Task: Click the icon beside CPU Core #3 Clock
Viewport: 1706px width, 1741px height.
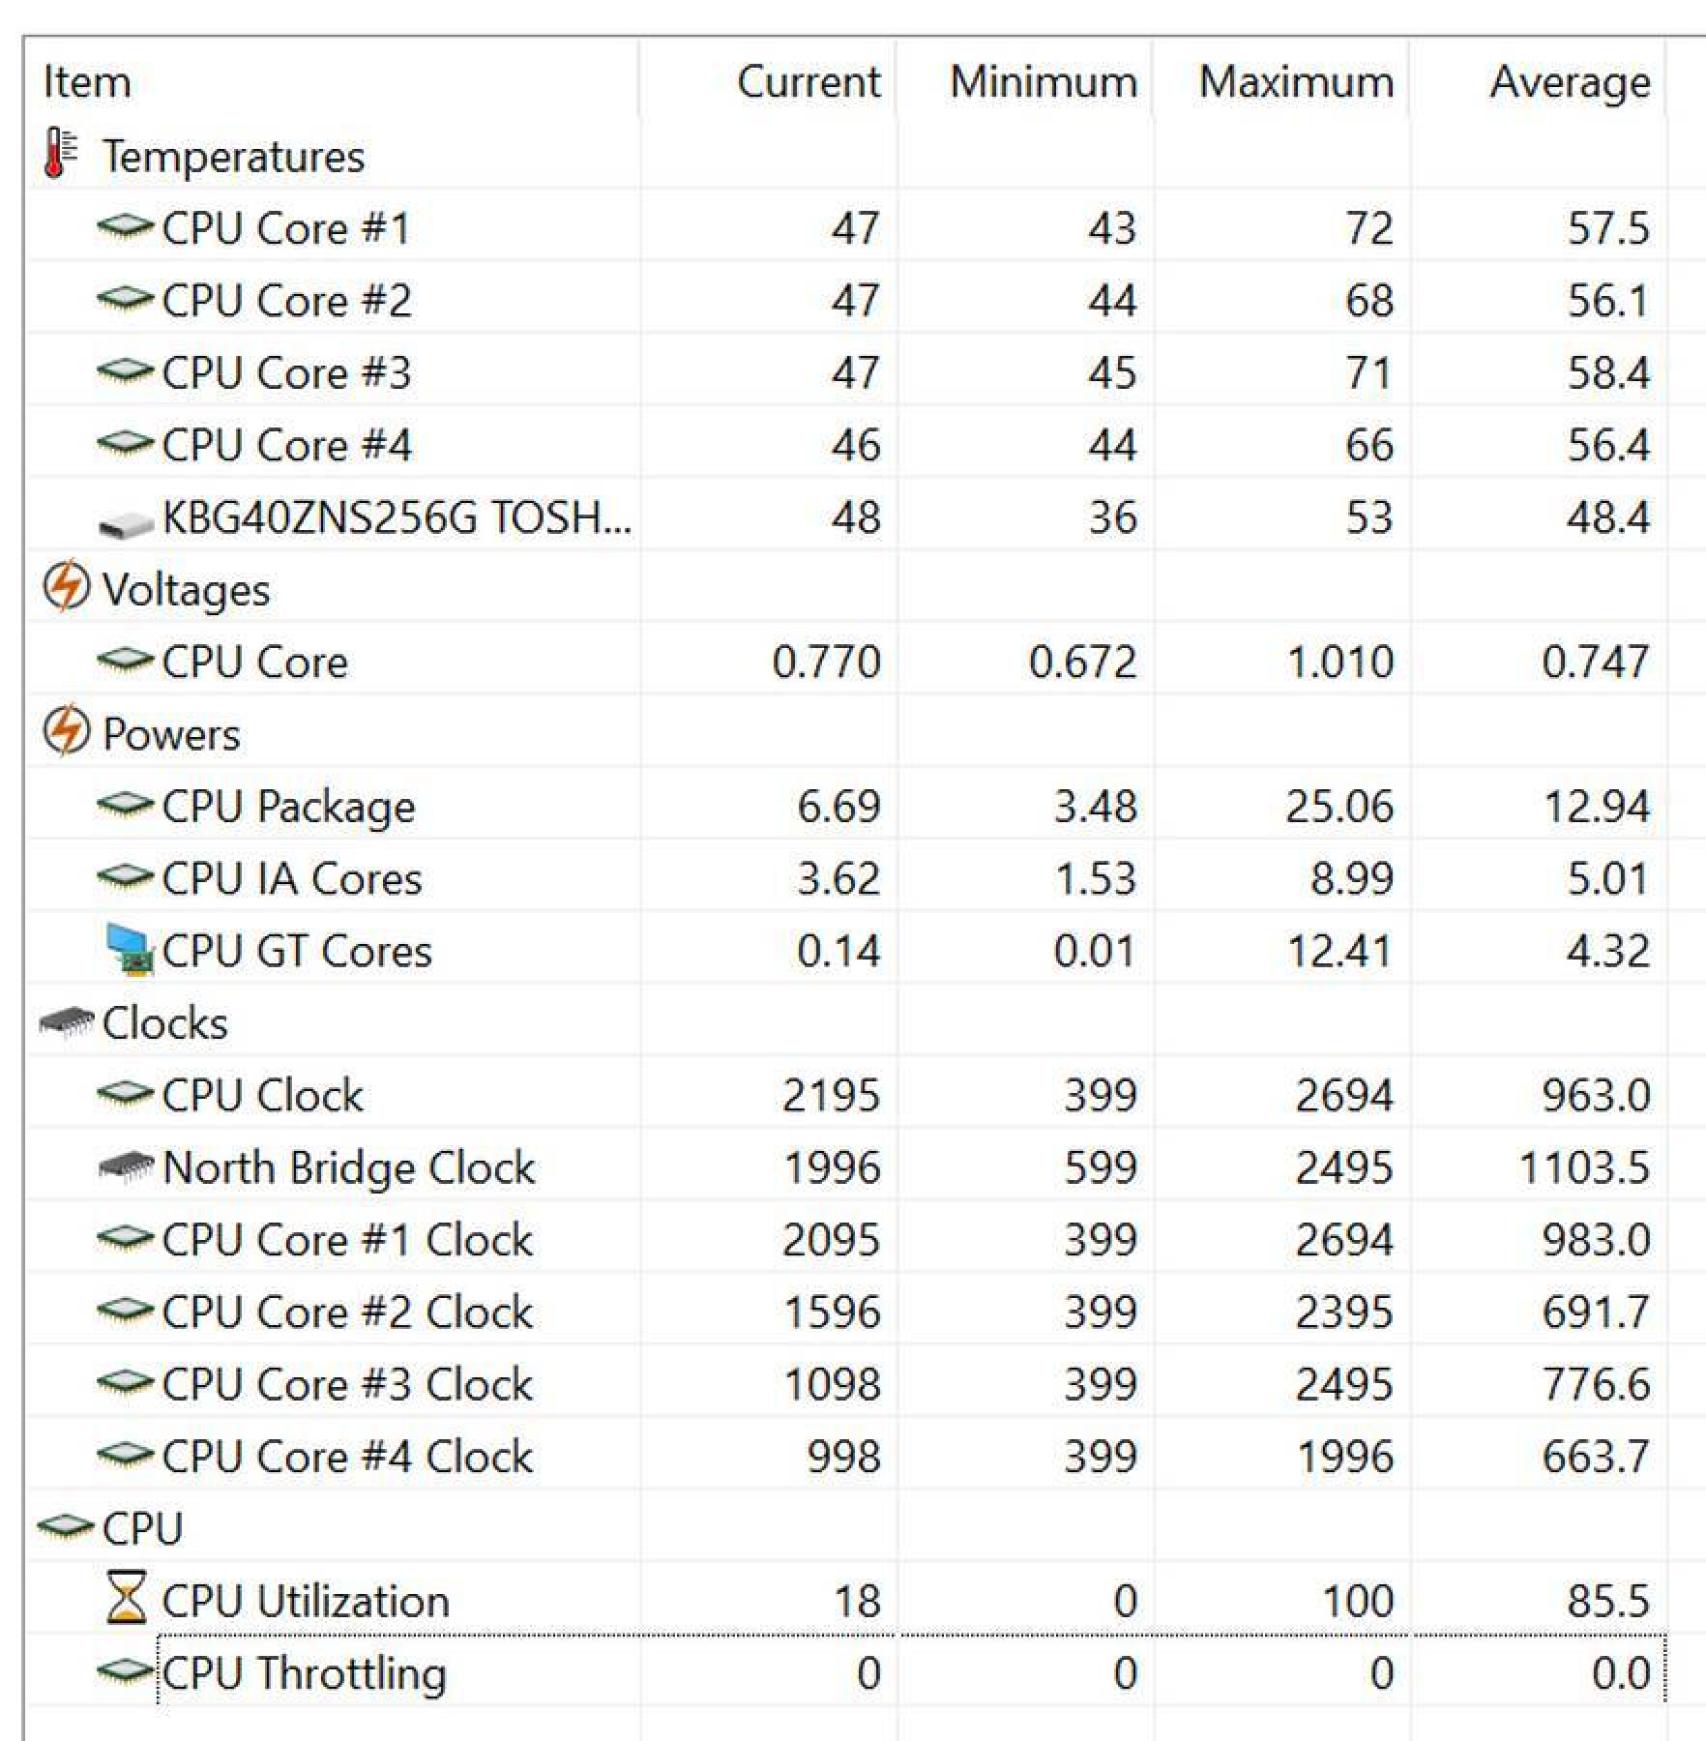Action: pyautogui.click(x=126, y=1382)
